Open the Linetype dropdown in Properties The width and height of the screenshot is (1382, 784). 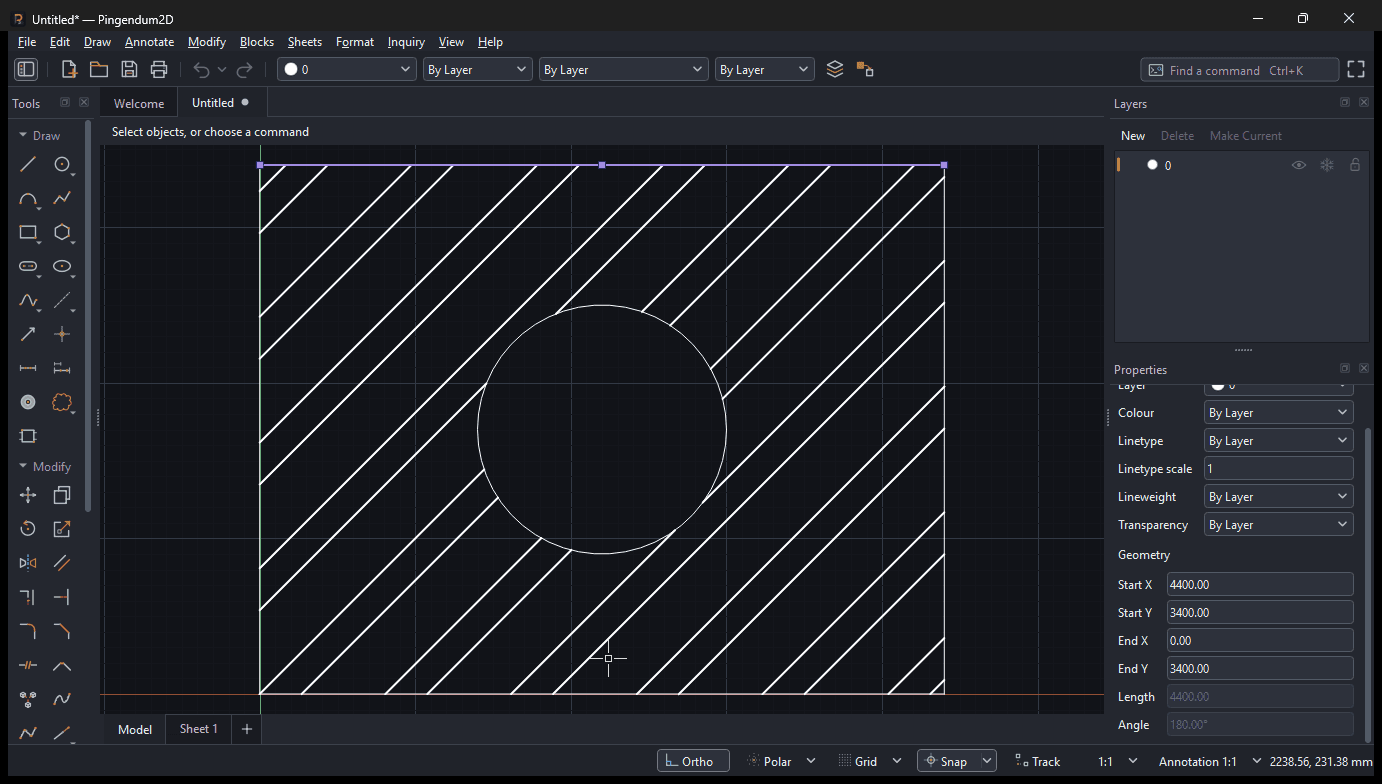pos(1279,441)
